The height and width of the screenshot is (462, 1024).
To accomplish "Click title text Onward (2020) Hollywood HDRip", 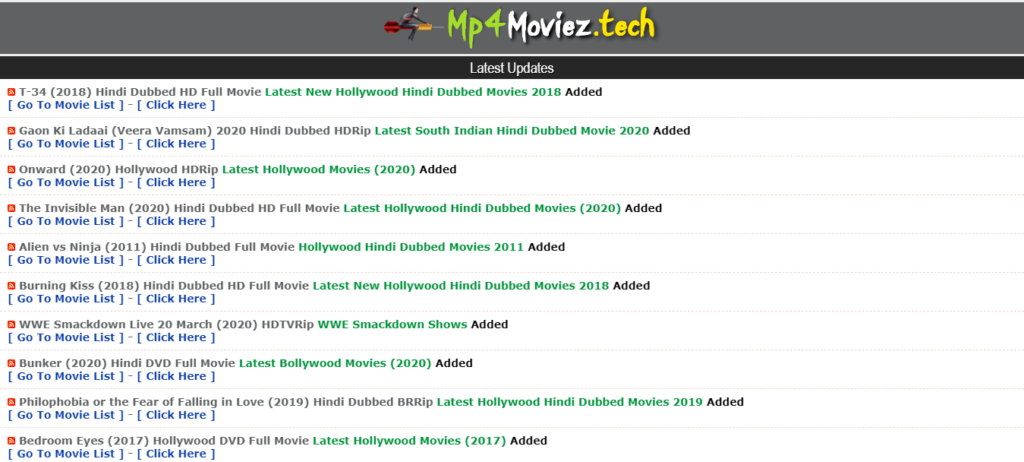I will (x=119, y=169).
